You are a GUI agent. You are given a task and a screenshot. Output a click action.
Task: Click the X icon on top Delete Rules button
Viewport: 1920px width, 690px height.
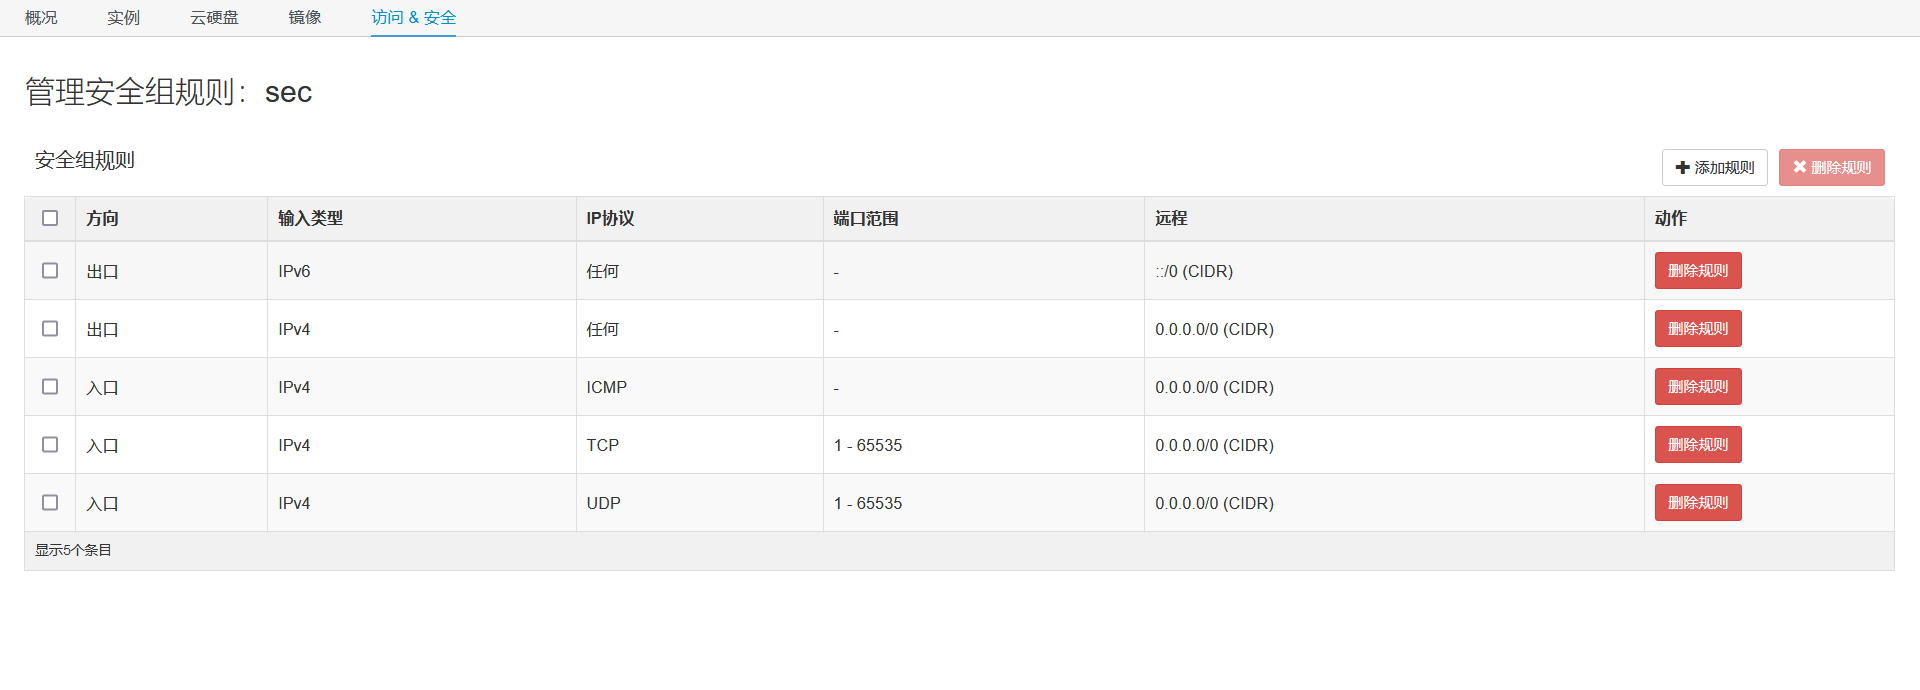(x=1800, y=167)
